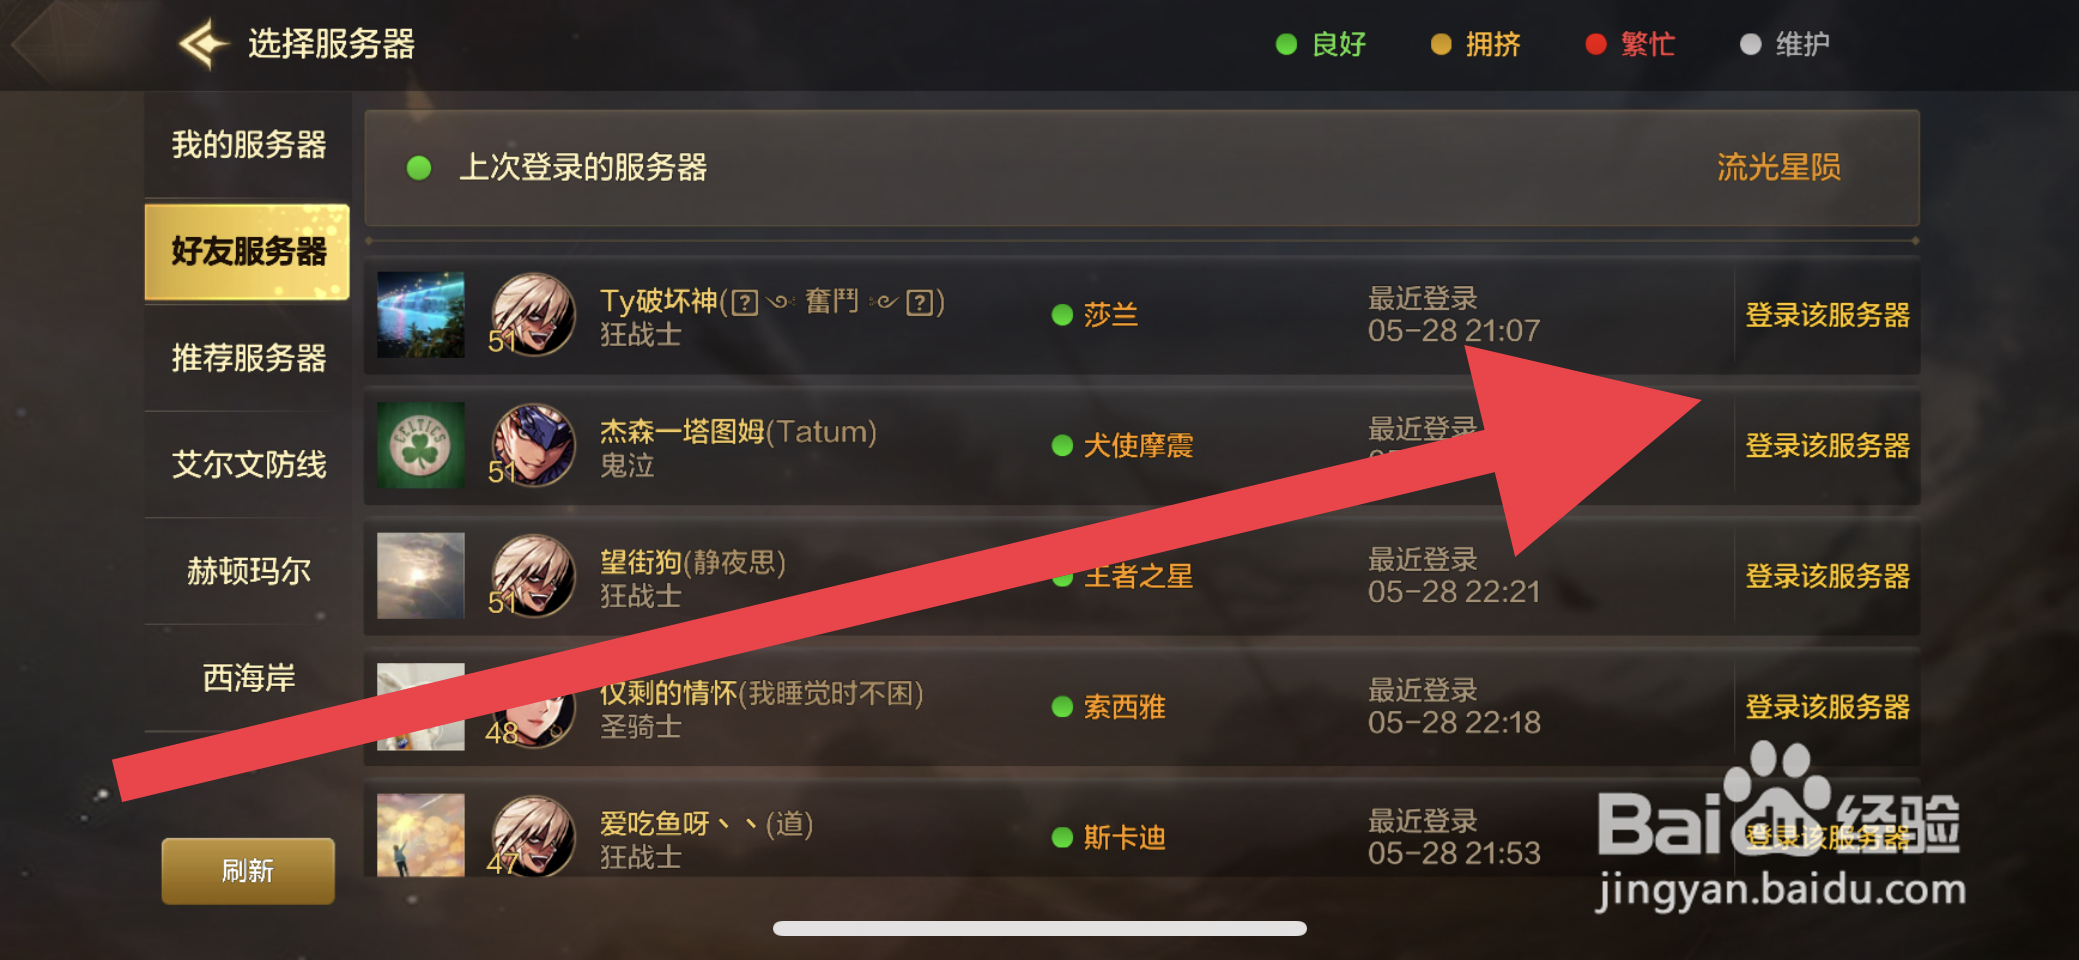
Task: Open Ty破坏神 character avatar
Action: click(534, 314)
